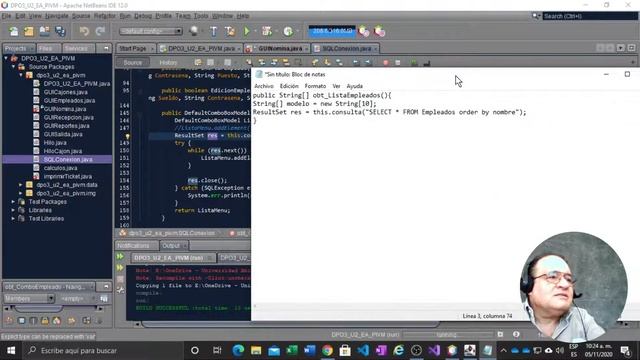Open Windows Start menu
Image resolution: width=640 pixels, height=360 pixels.
tap(11, 351)
